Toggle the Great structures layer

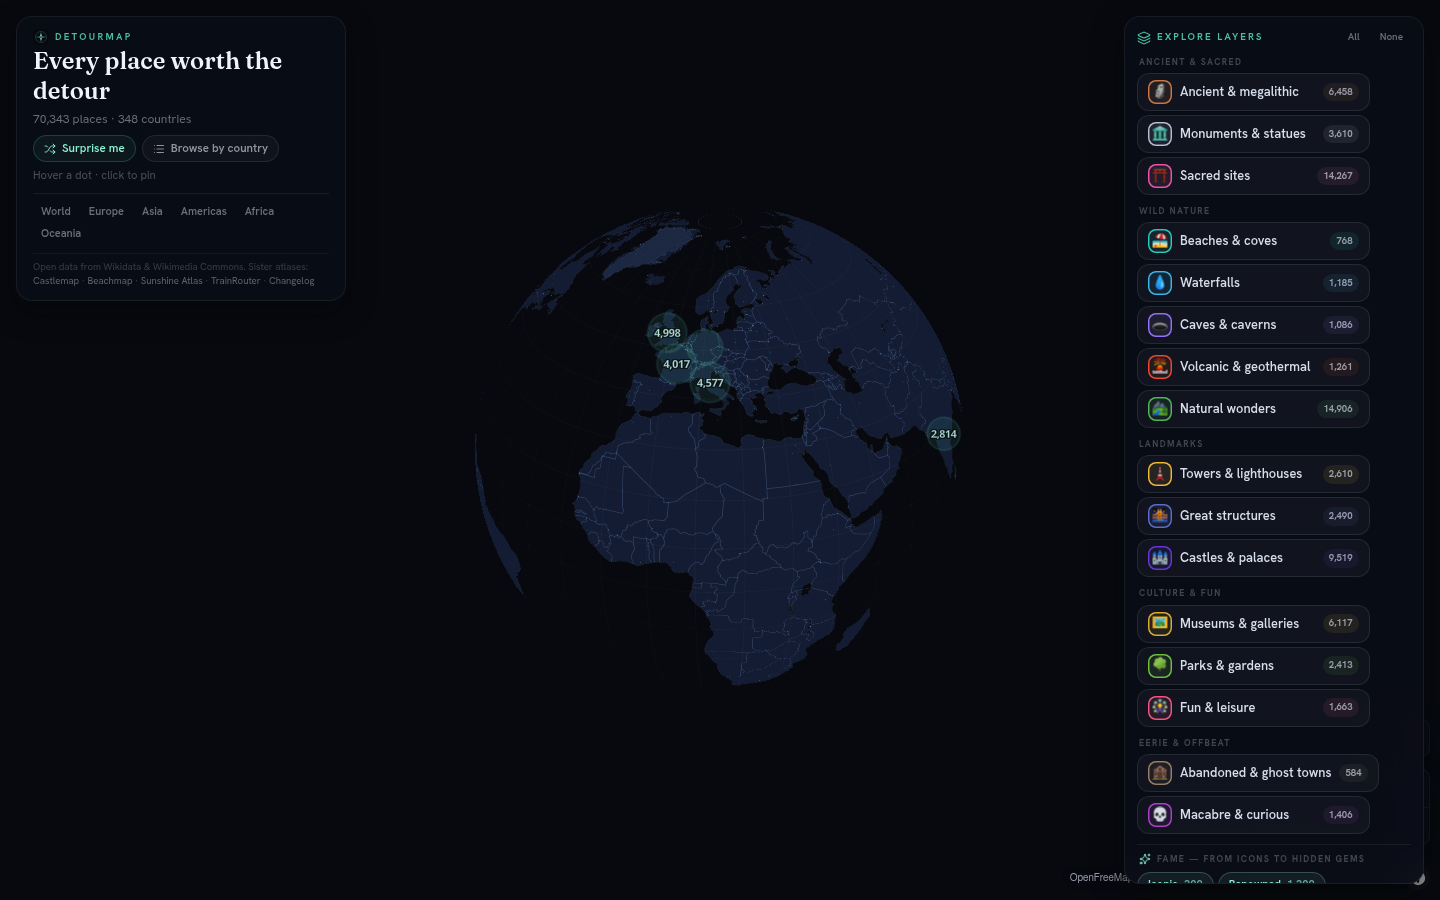1253,516
